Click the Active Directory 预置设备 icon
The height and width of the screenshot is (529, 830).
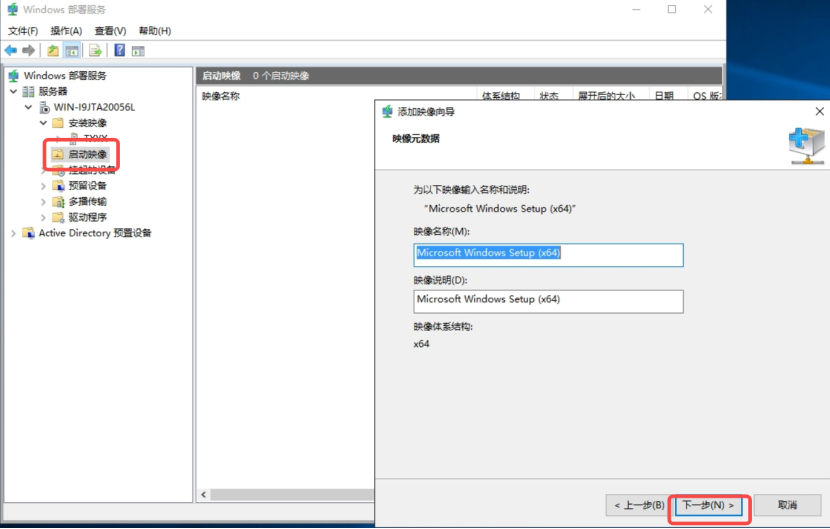click(29, 233)
